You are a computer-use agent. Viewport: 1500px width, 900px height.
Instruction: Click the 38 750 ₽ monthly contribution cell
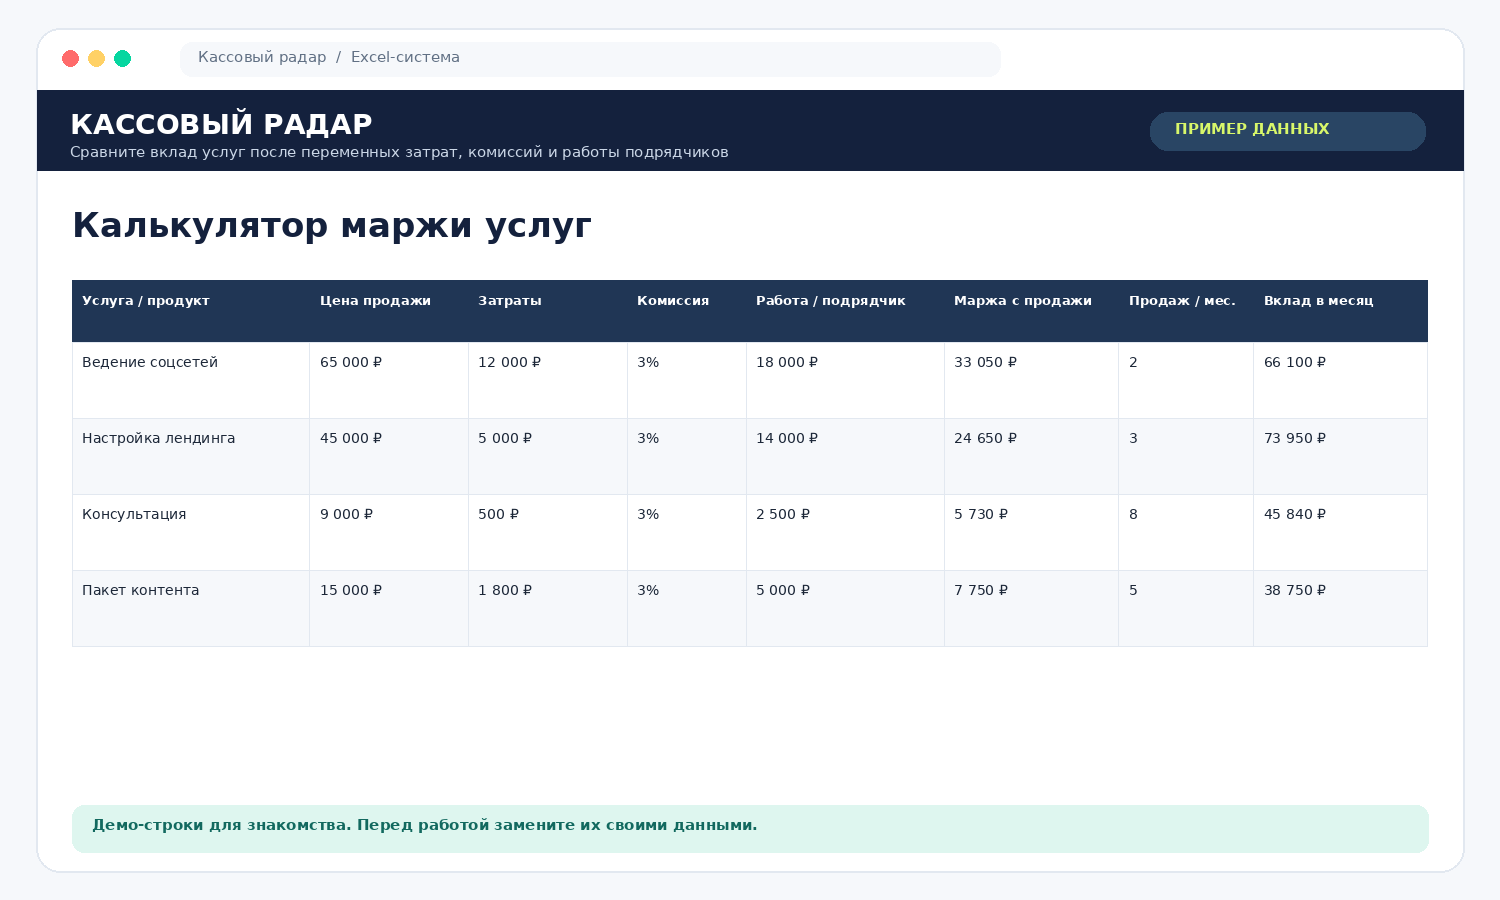[x=1341, y=608]
